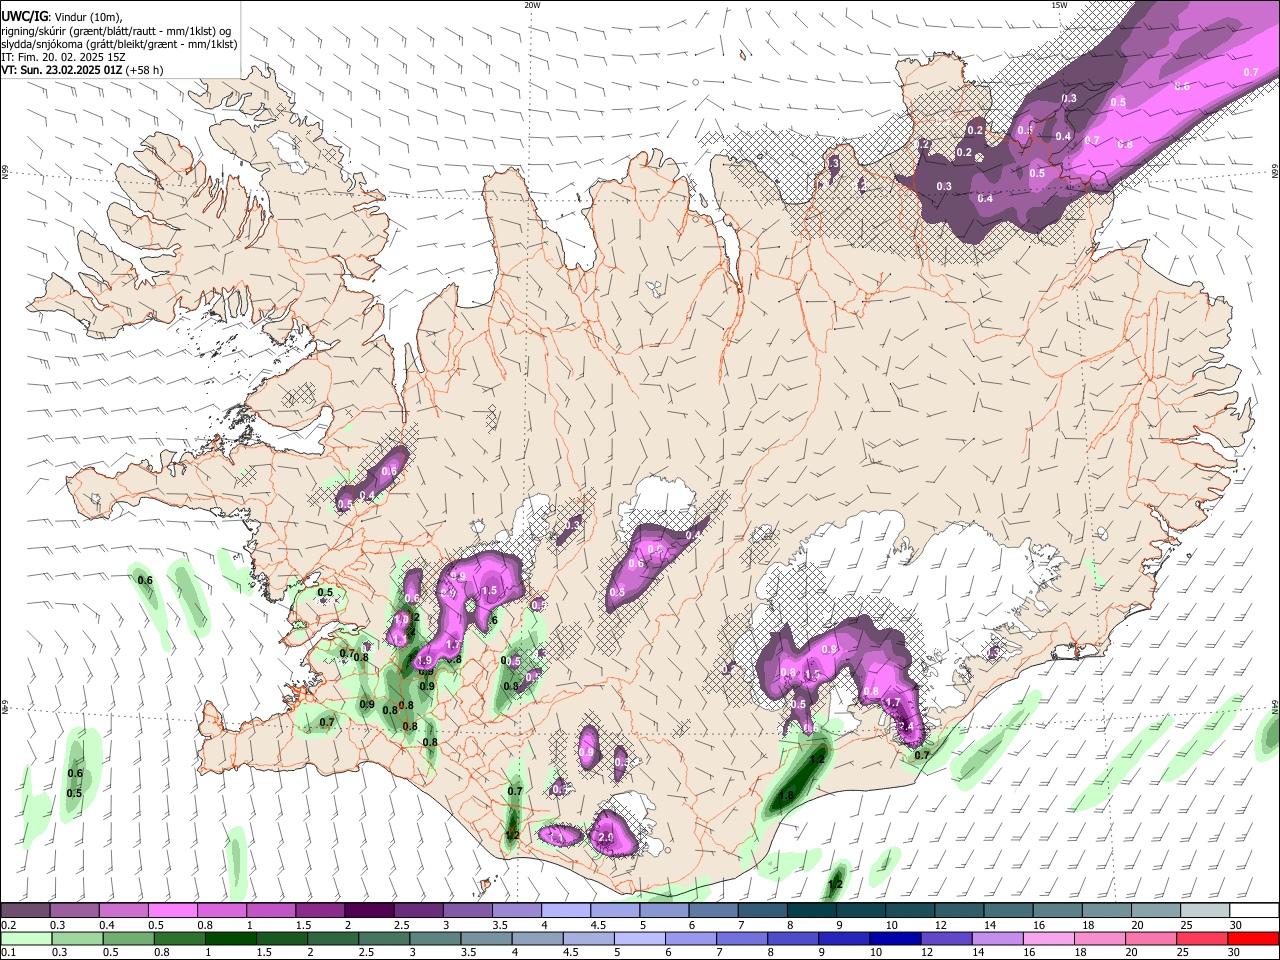Click the '0.4' label on the snow legend
Screen dimensions: 1280x960
point(106,925)
